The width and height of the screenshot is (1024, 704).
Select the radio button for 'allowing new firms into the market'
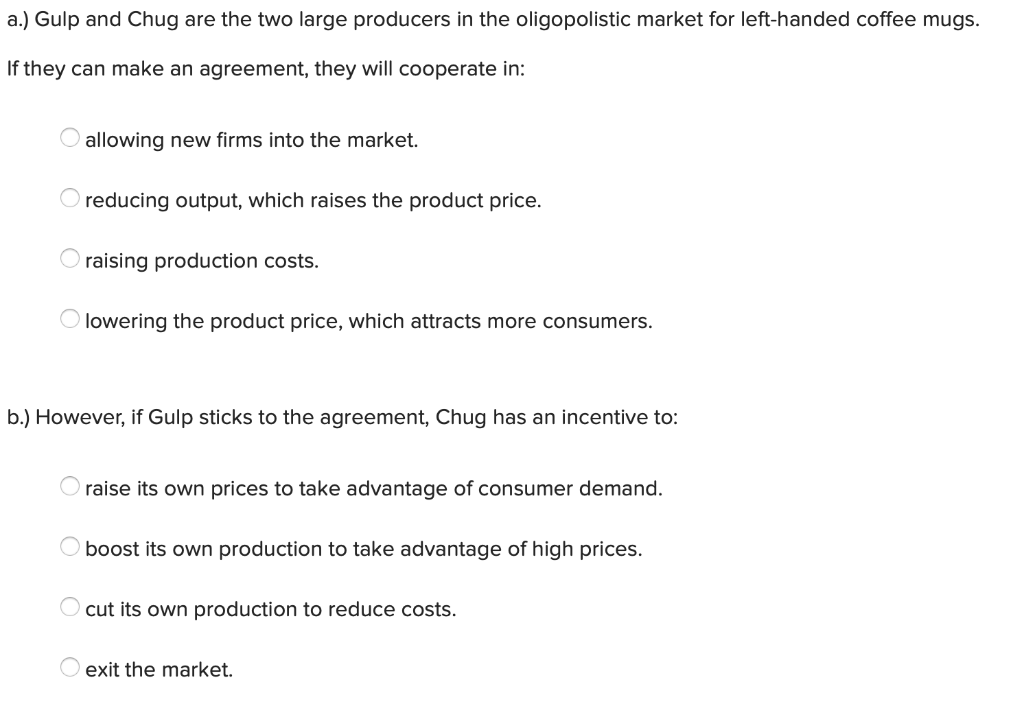[69, 137]
